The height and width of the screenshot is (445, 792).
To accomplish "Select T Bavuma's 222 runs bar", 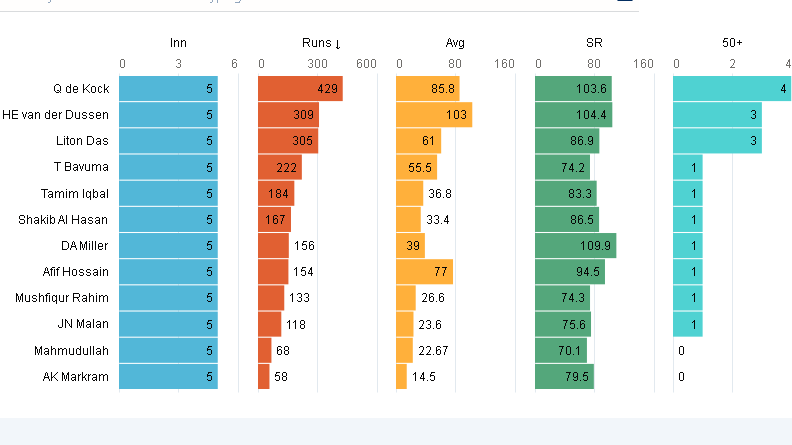I will pyautogui.click(x=279, y=167).
